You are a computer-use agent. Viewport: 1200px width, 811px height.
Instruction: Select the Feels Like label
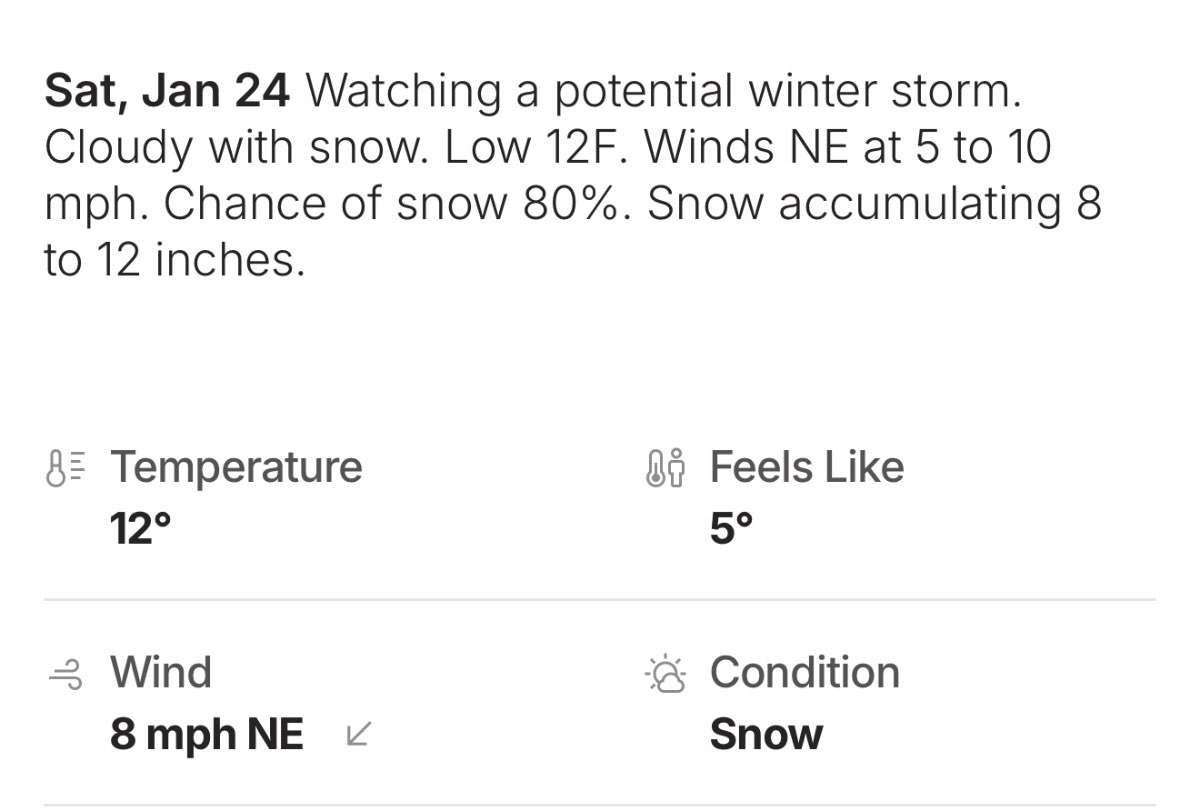click(x=806, y=467)
